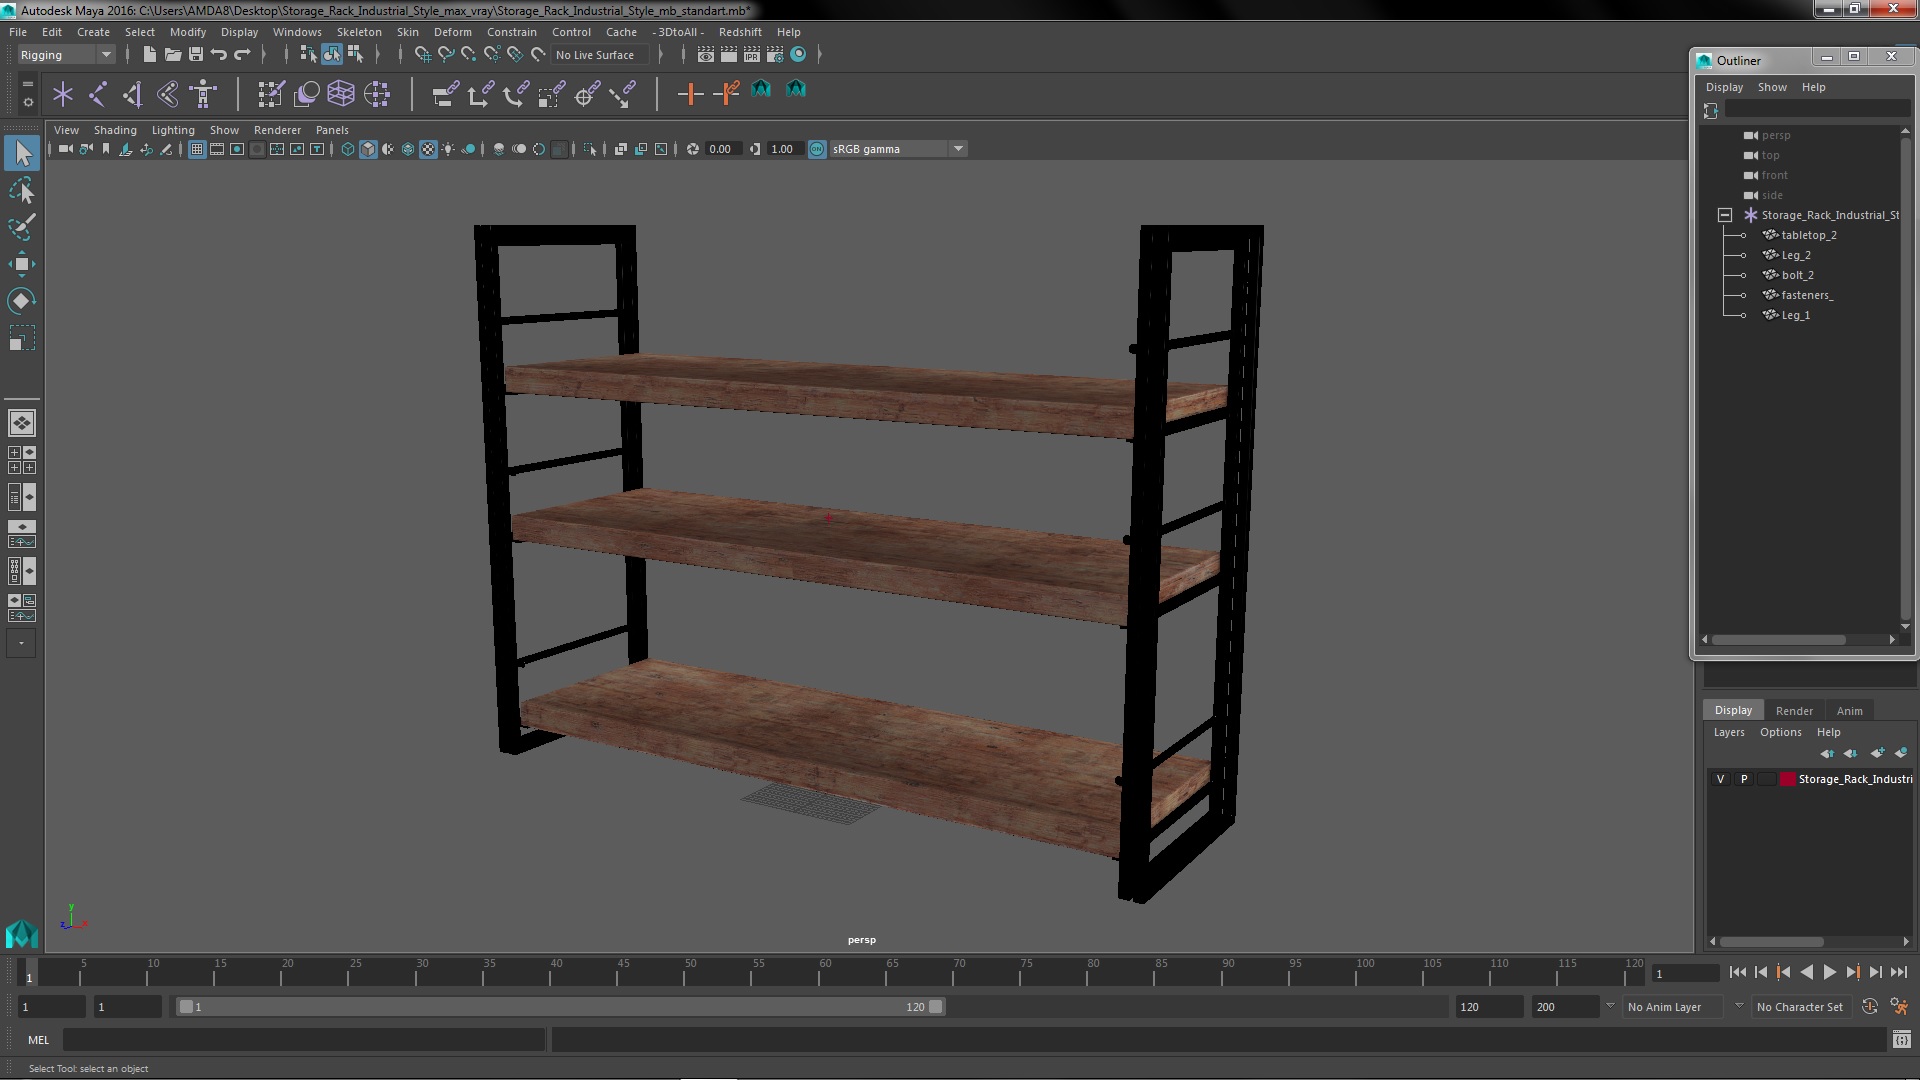Click the Create Lattice shelf icon
Screen dimensions: 1920x1080
pos(341,94)
